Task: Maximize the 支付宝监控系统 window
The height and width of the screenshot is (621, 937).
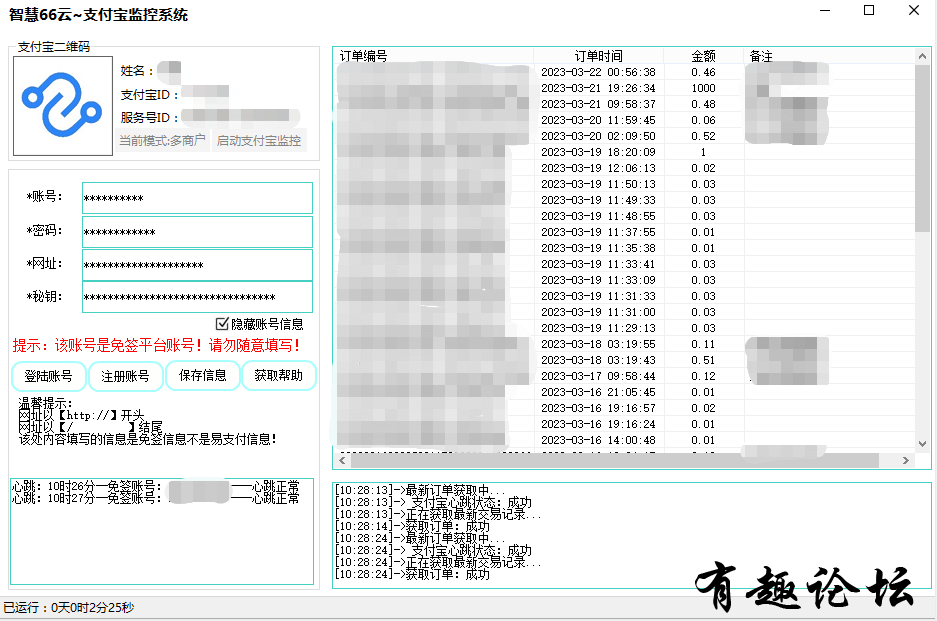Action: [869, 11]
